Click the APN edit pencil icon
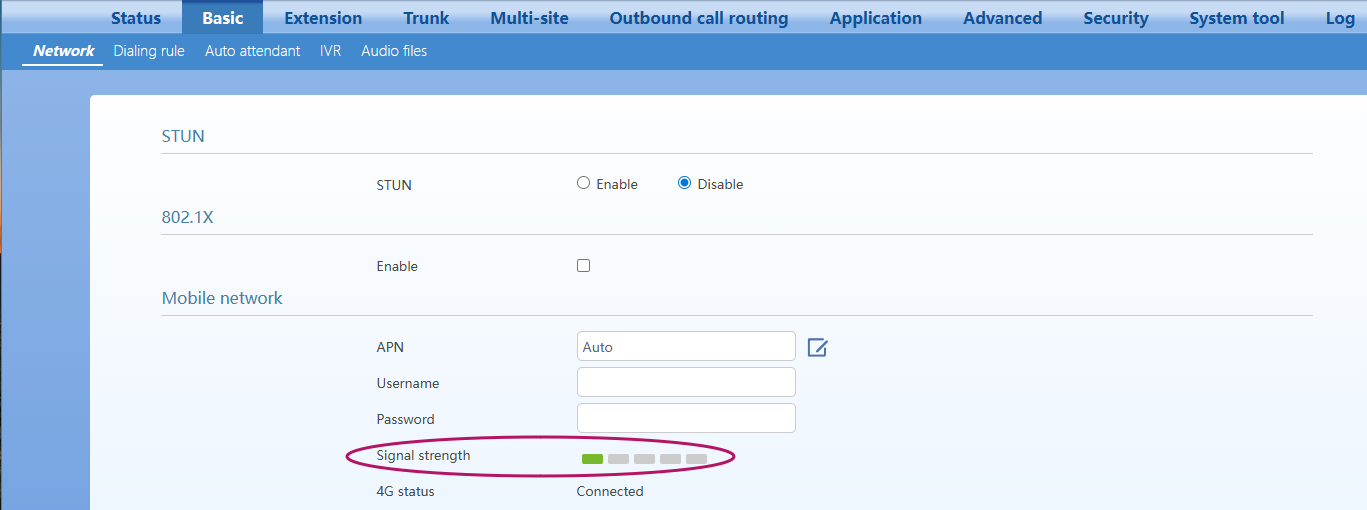This screenshot has height=510, width=1367. coord(817,347)
